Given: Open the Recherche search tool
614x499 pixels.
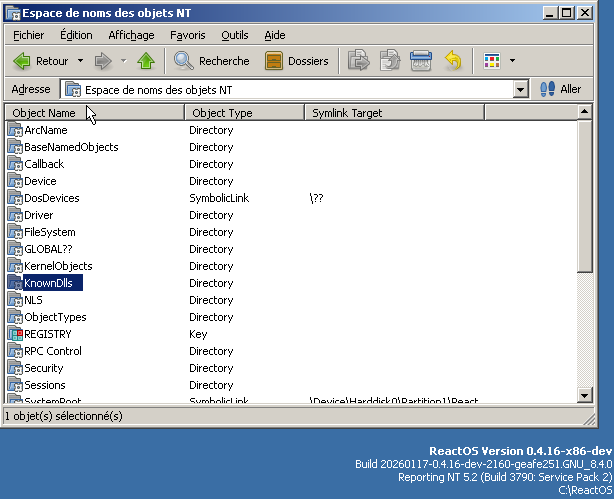Looking at the screenshot, I should 212,61.
